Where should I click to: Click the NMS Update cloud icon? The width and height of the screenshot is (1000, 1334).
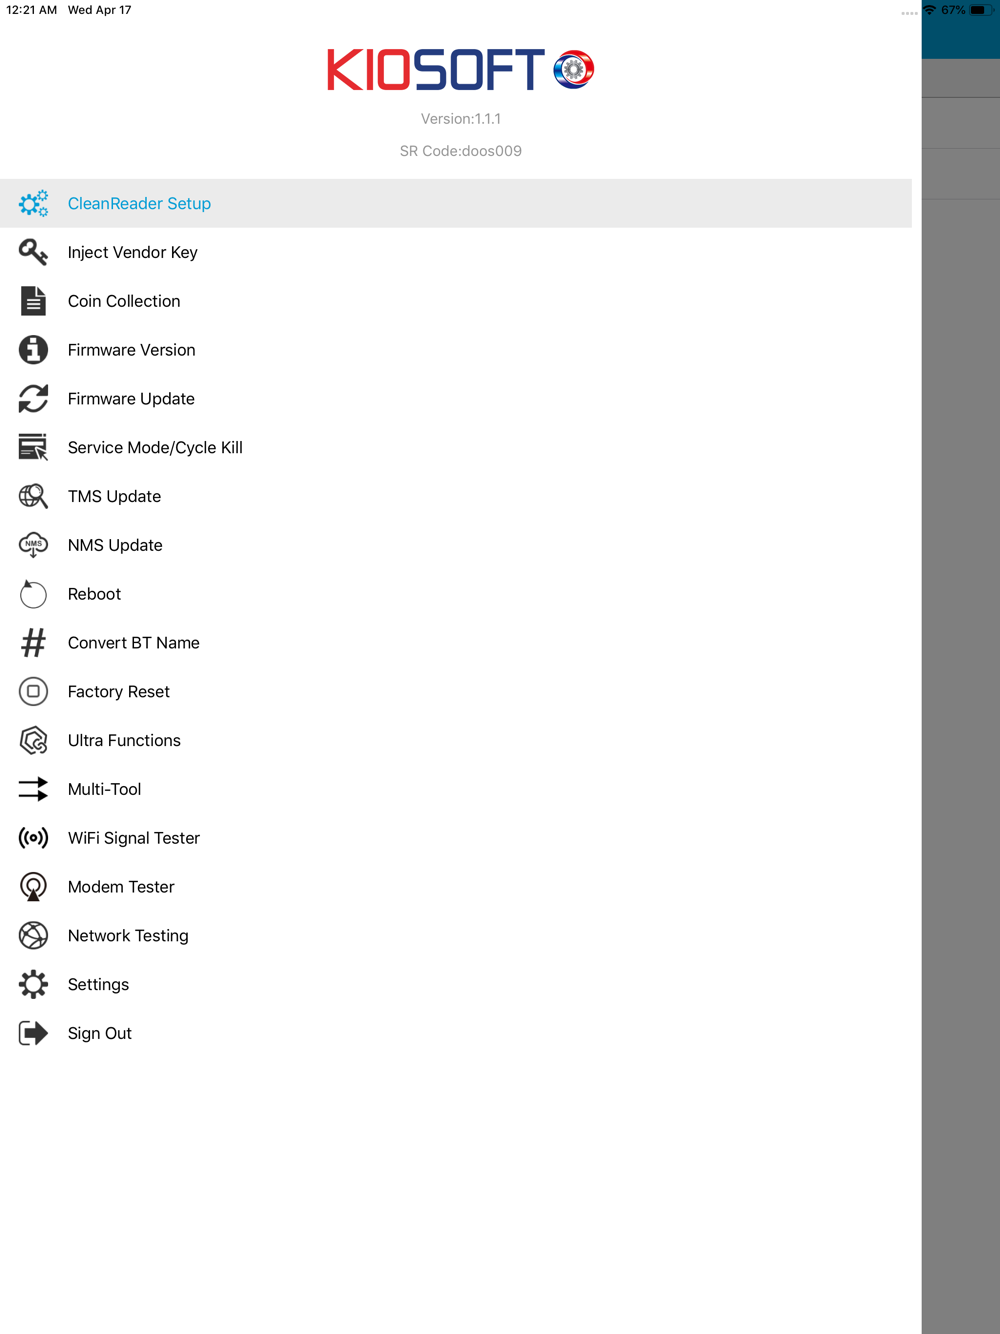pos(33,545)
